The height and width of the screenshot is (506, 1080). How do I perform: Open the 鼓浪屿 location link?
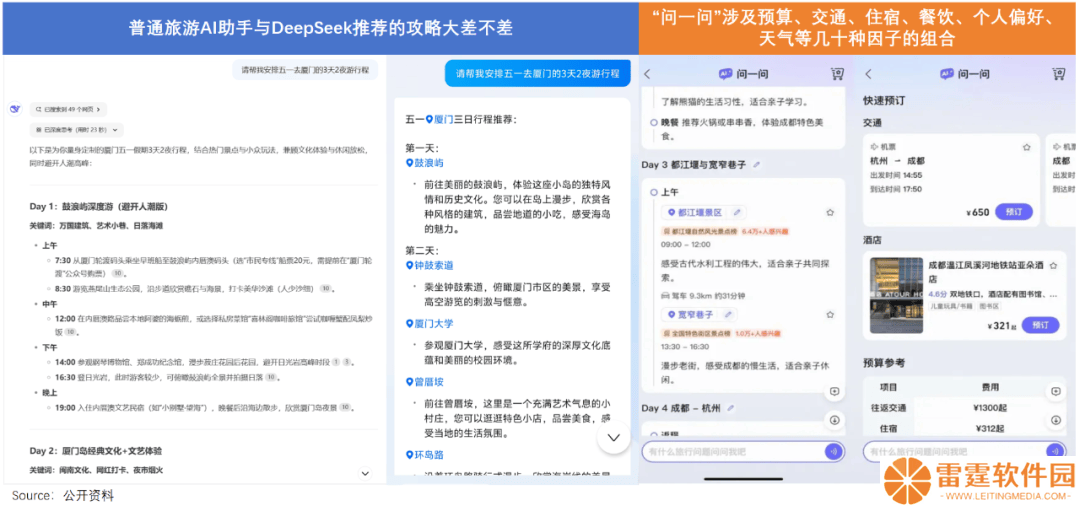point(424,163)
